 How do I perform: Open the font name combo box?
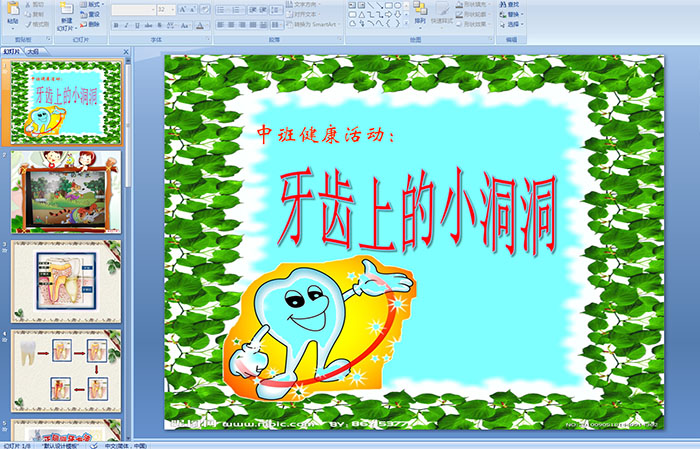click(x=133, y=10)
